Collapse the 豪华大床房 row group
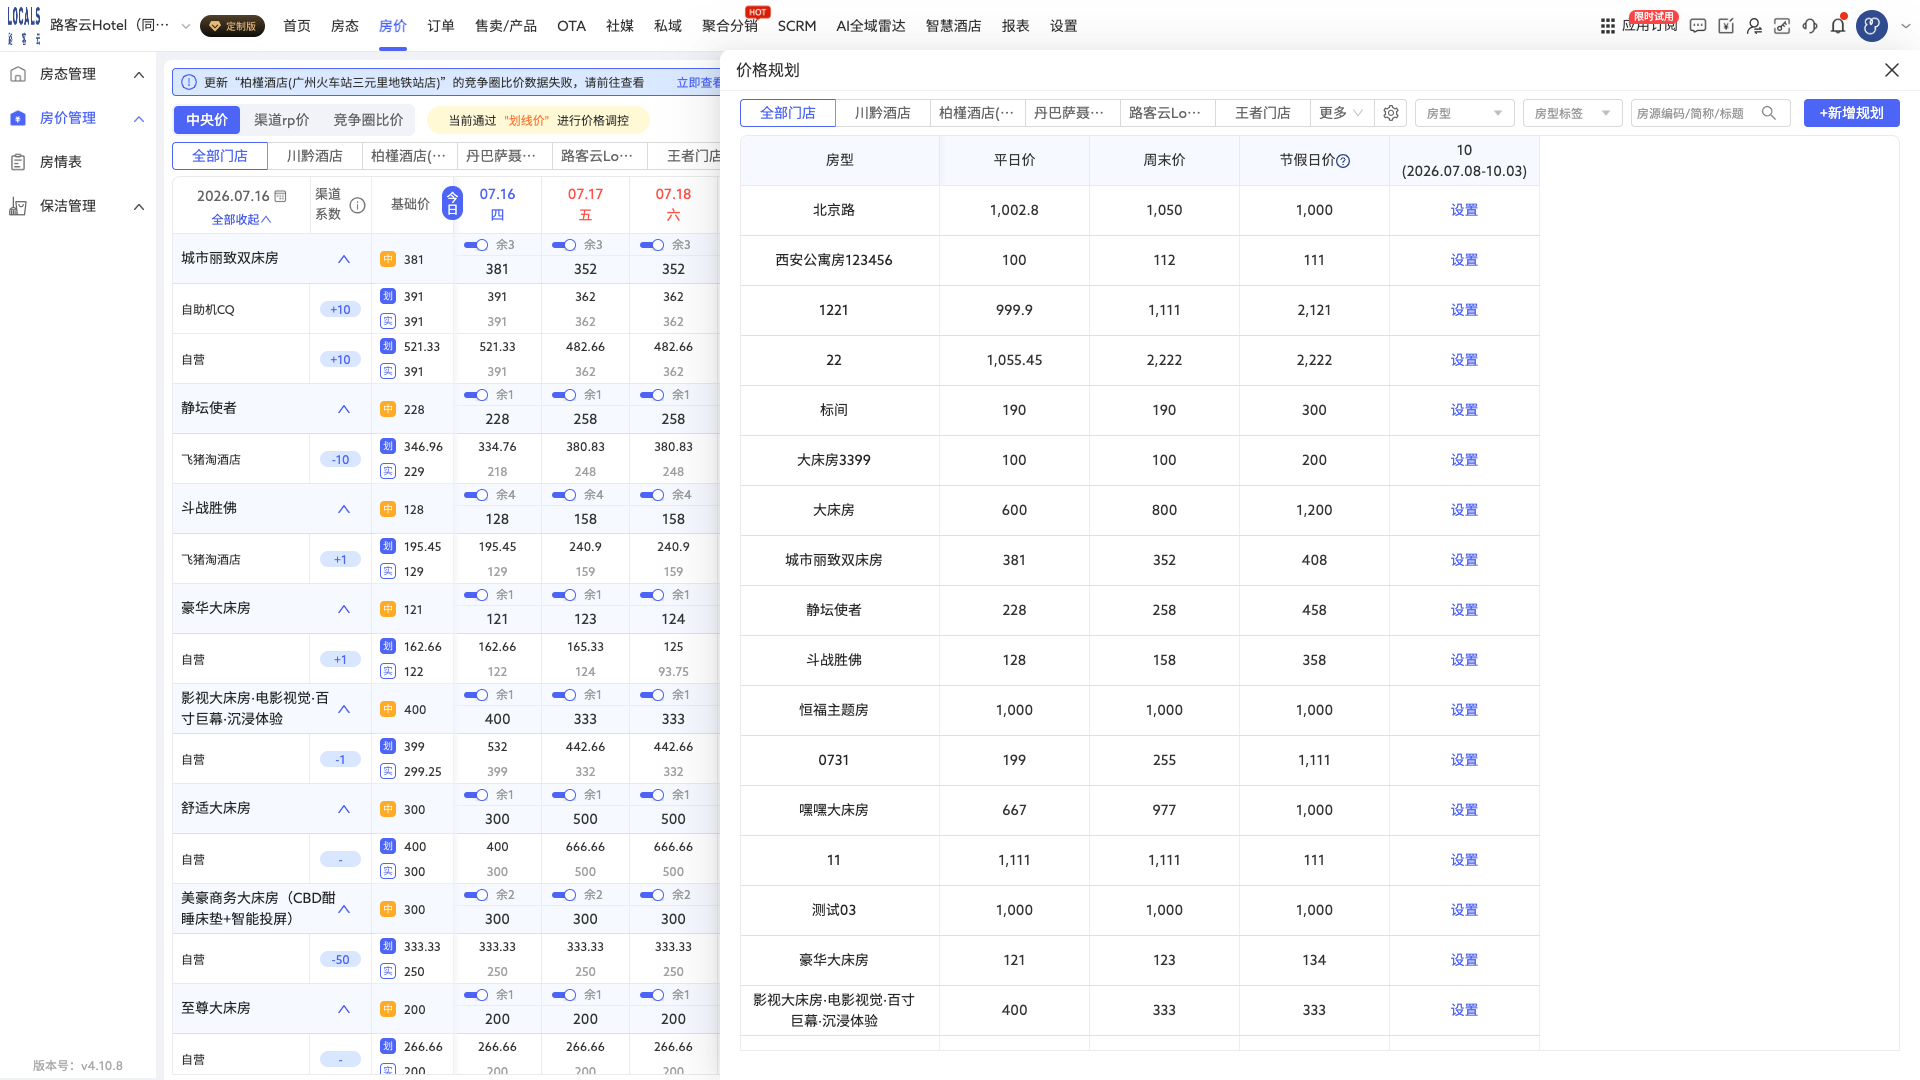The width and height of the screenshot is (1920, 1080). point(344,609)
